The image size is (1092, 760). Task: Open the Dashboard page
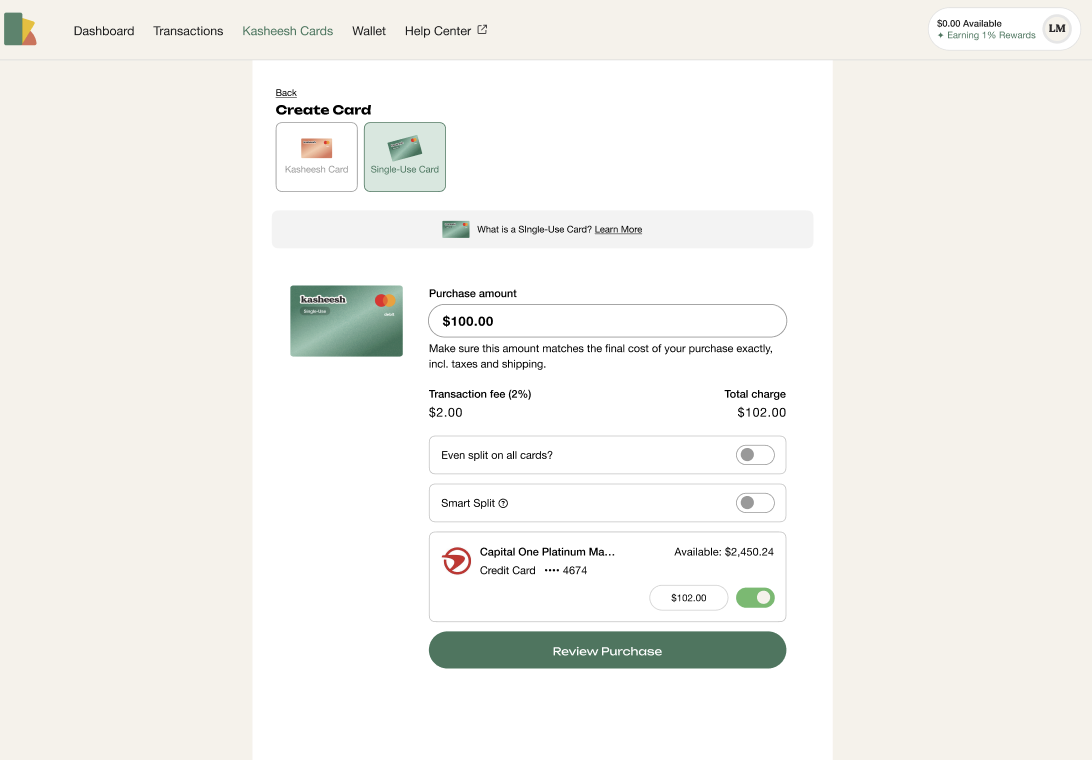click(104, 31)
